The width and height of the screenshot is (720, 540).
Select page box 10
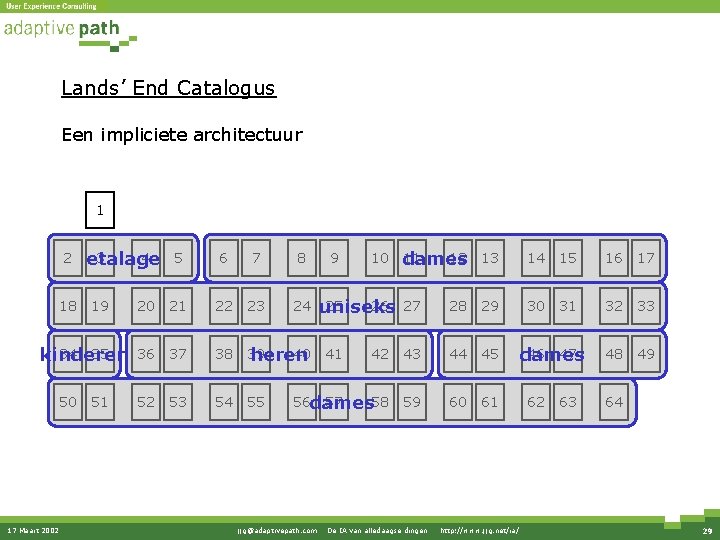380,258
